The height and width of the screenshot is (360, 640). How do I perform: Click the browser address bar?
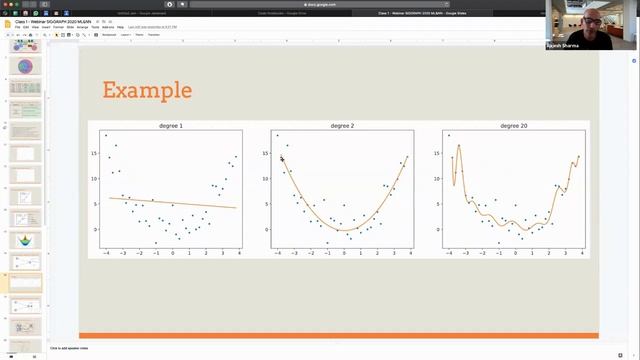click(x=320, y=4)
